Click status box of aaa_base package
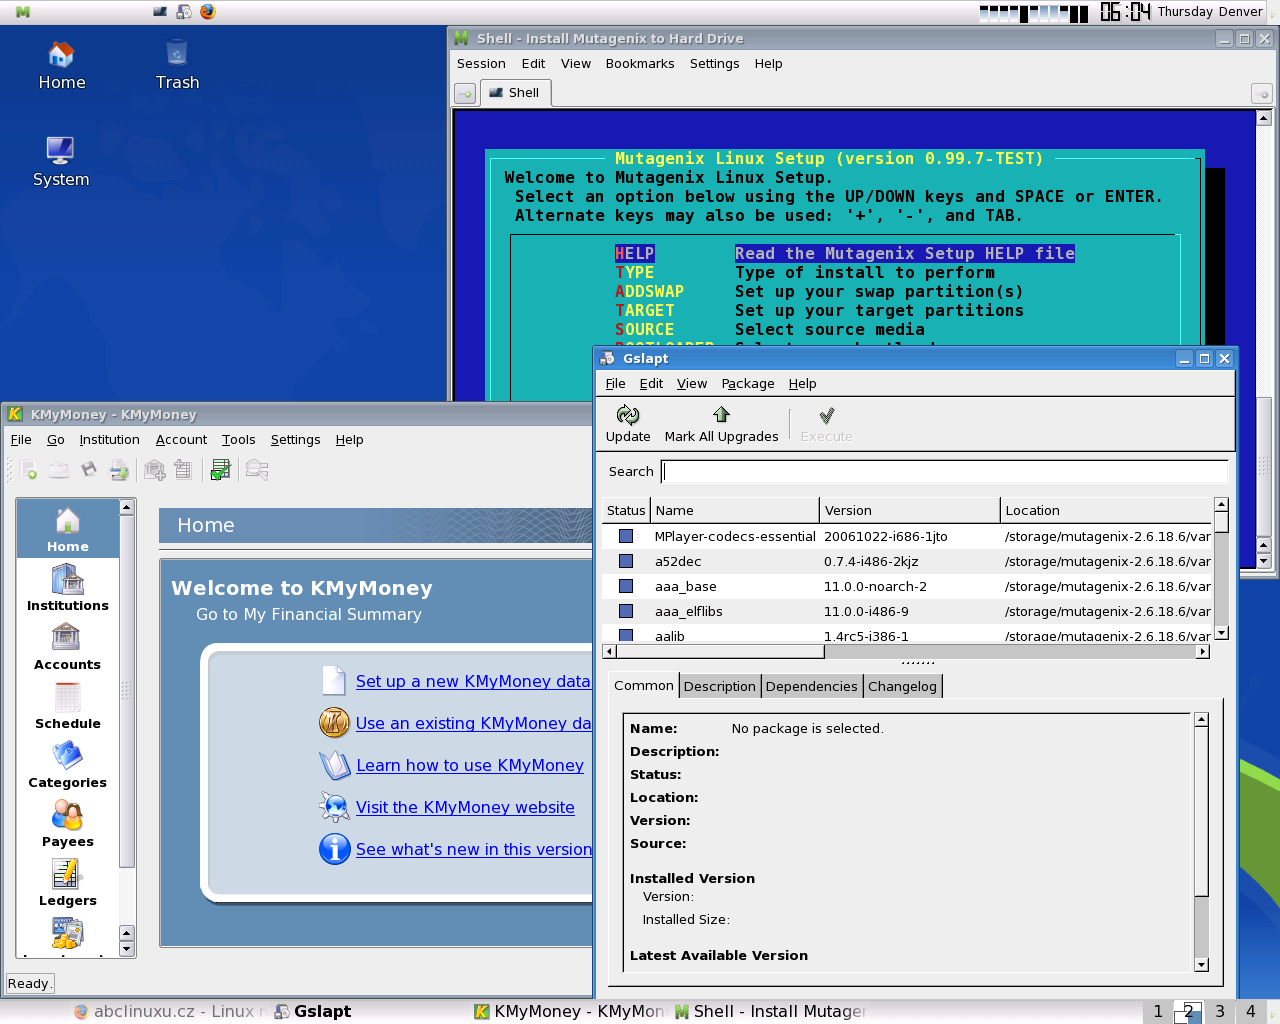The width and height of the screenshot is (1280, 1024). pyautogui.click(x=626, y=586)
